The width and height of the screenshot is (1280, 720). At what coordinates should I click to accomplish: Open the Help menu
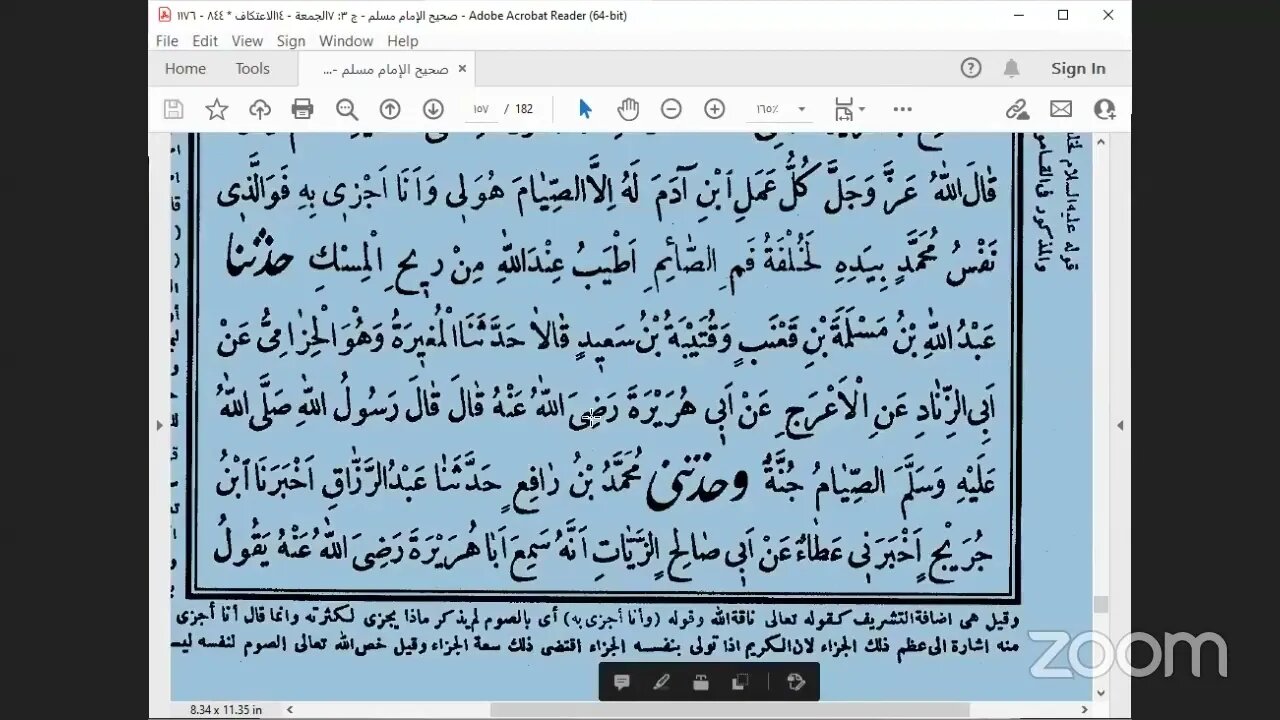point(402,41)
